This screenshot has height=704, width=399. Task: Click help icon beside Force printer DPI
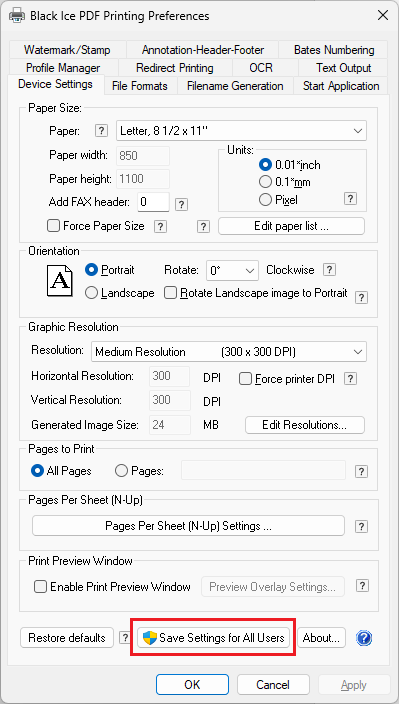(350, 379)
